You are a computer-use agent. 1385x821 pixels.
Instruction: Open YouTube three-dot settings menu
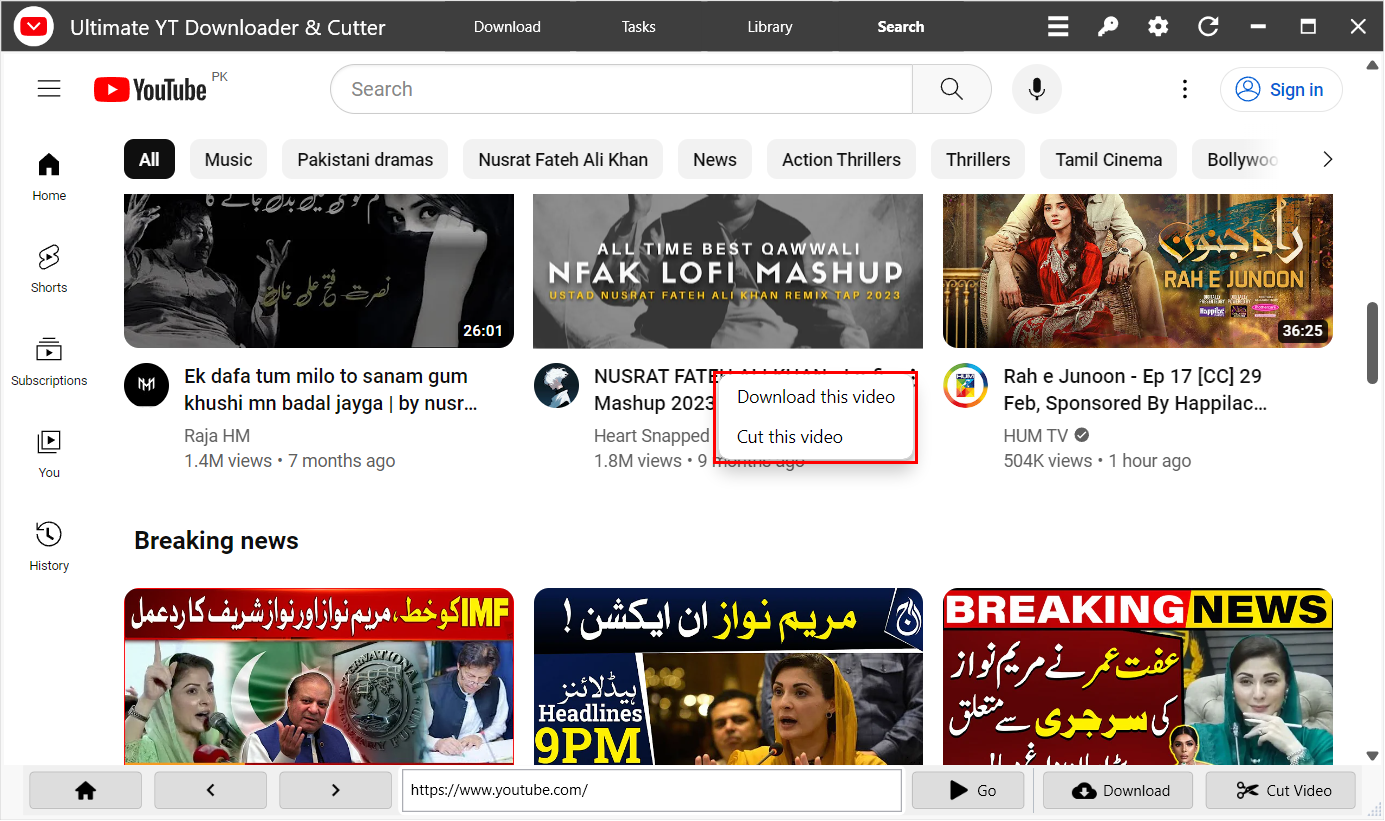[1185, 89]
